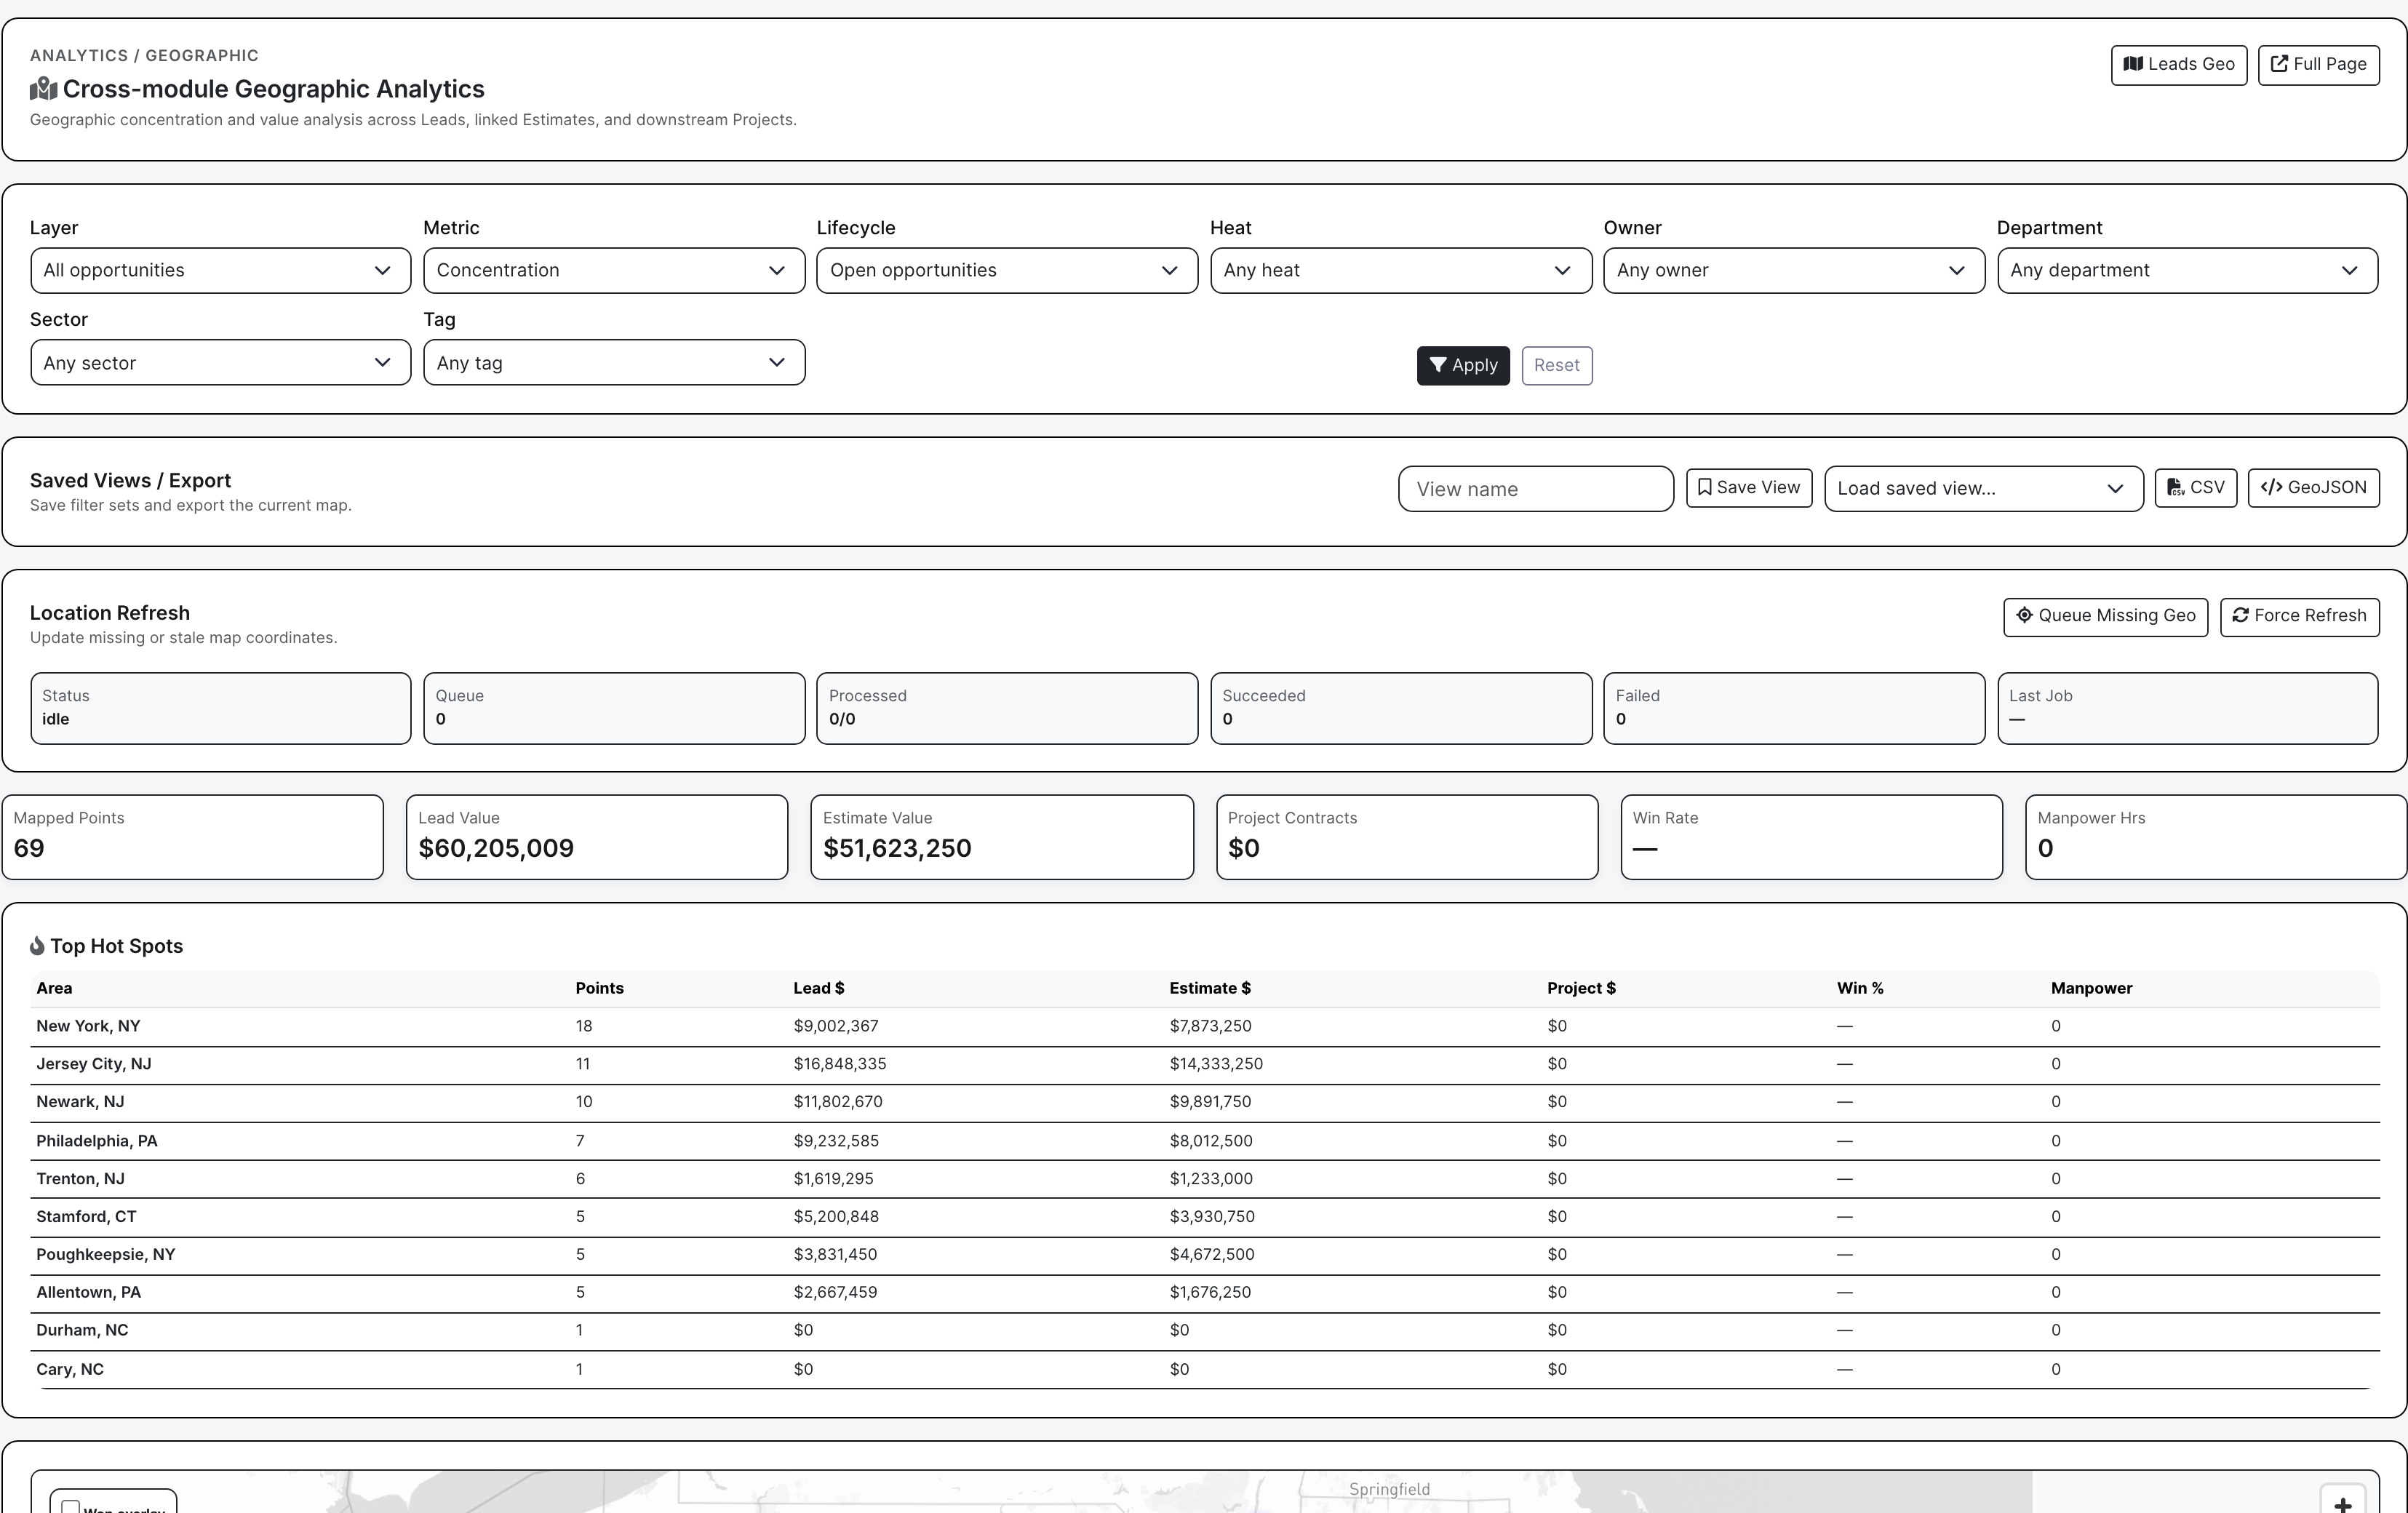
Task: Export map data as GeoJSON
Action: (x=2313, y=488)
